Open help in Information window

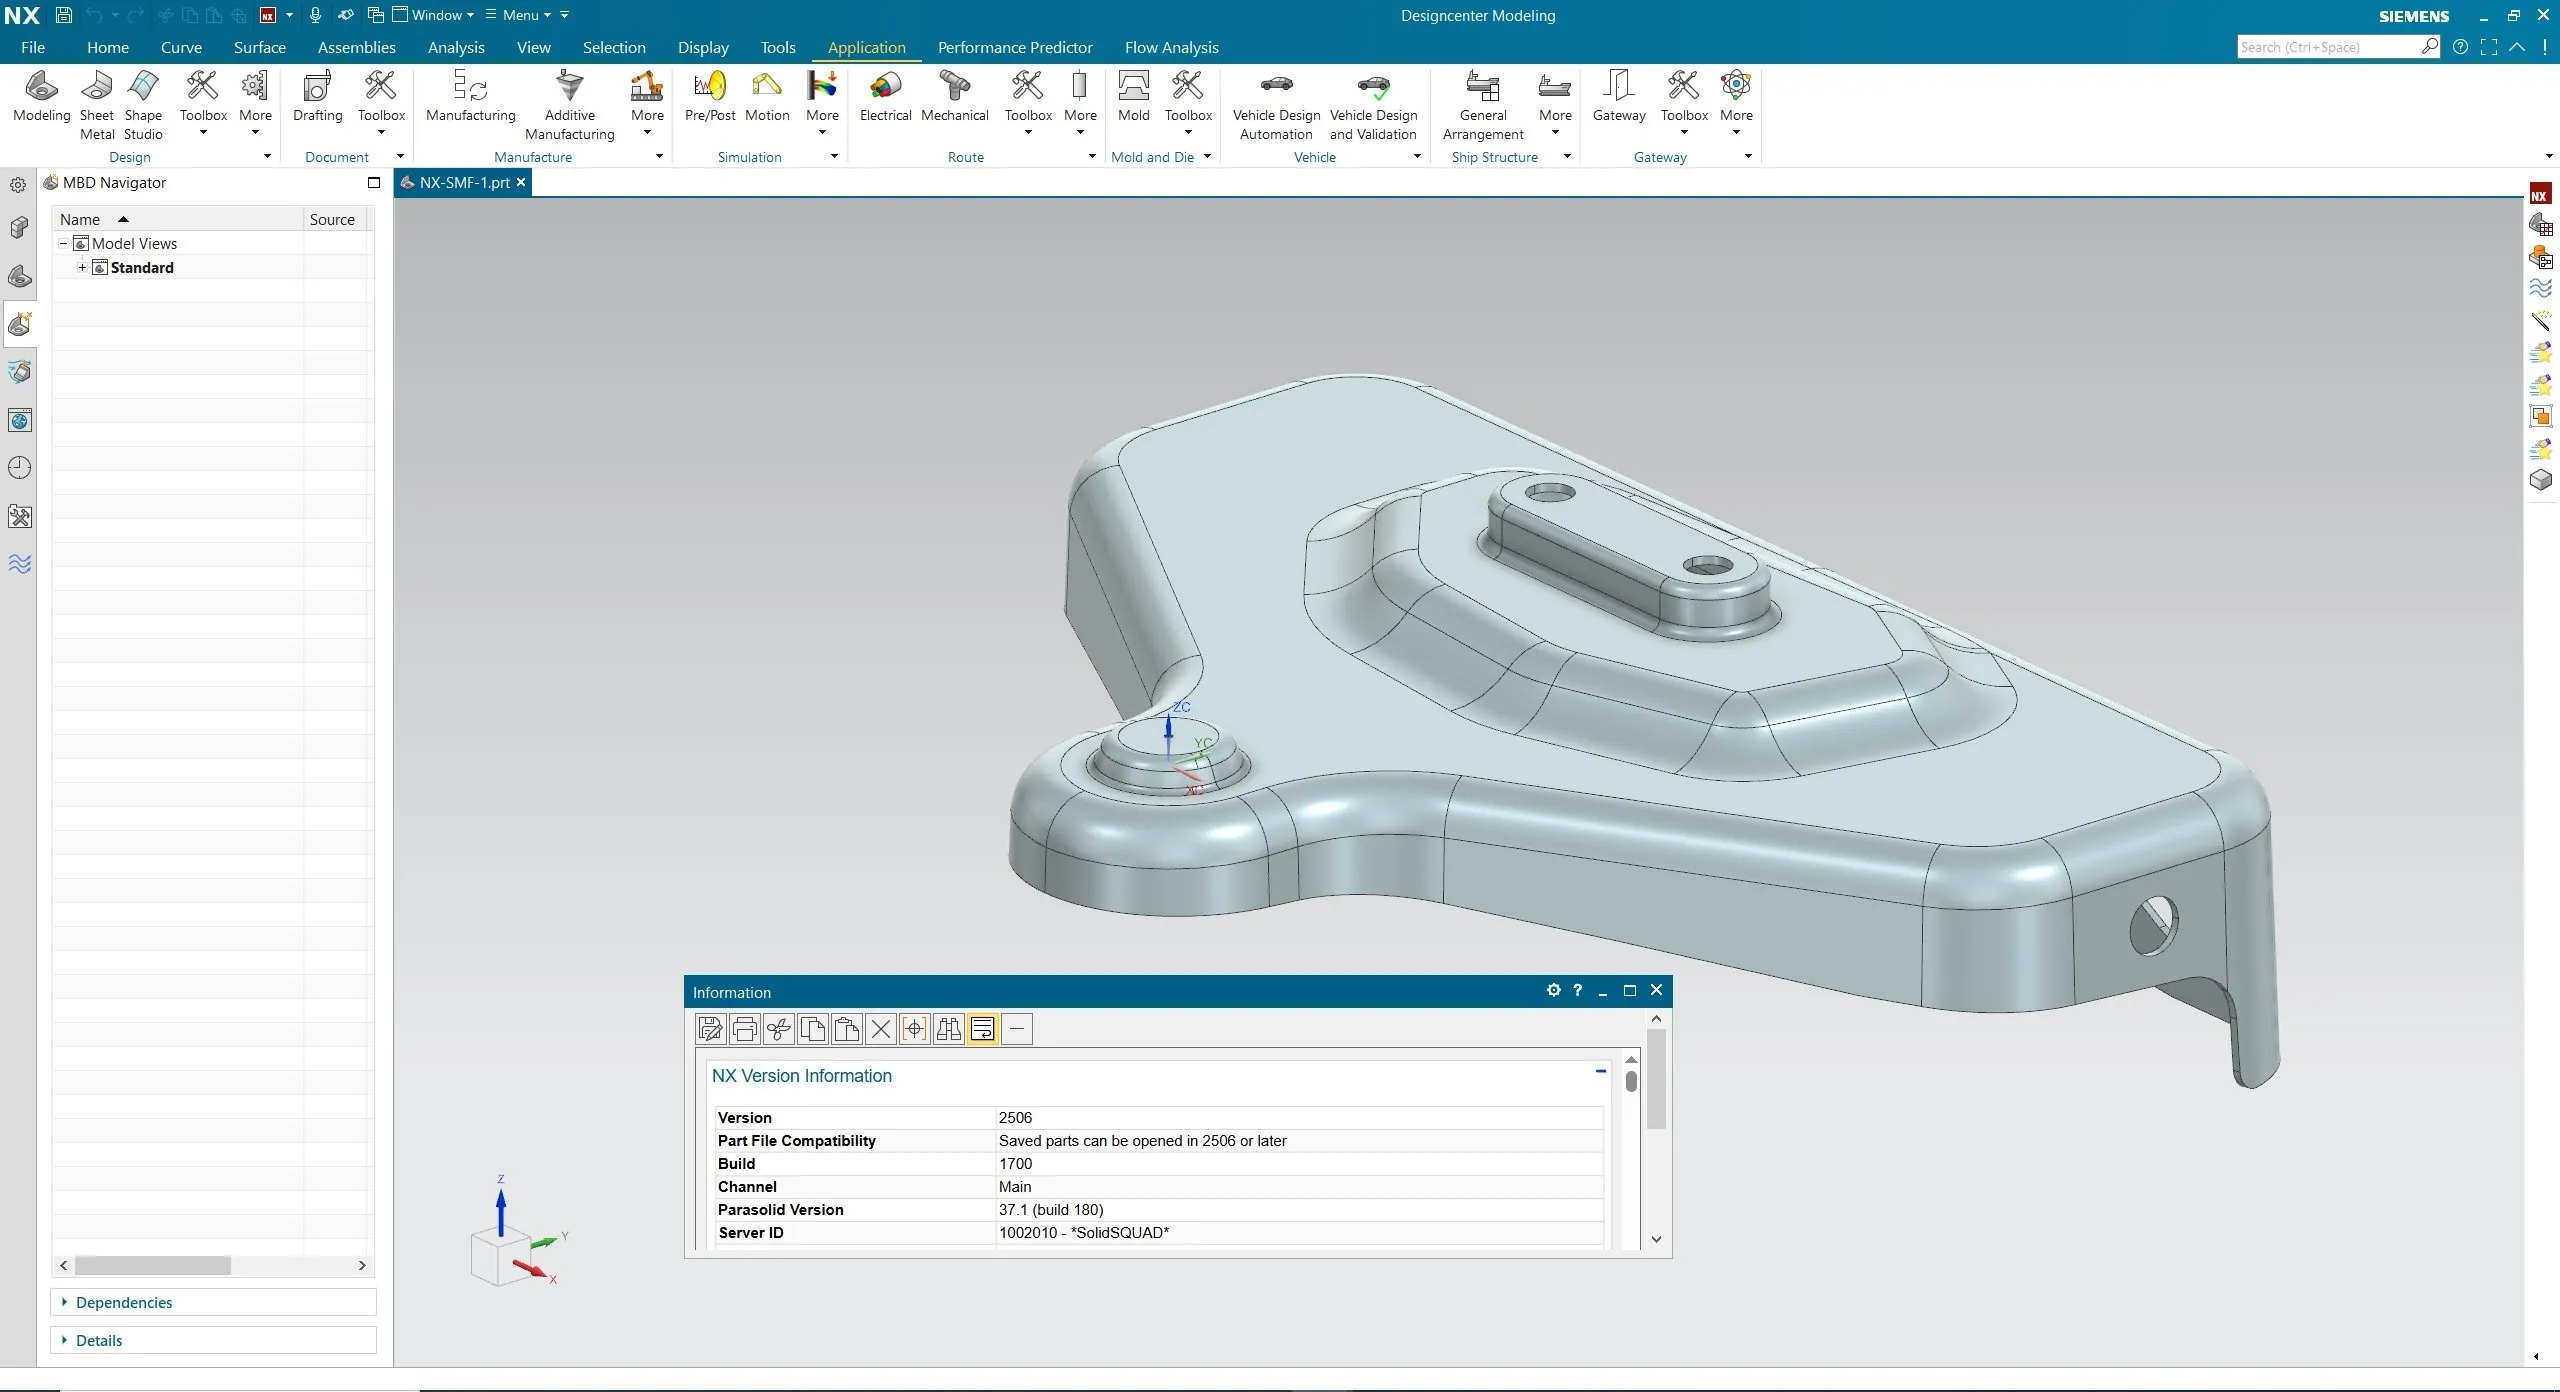click(x=1577, y=990)
